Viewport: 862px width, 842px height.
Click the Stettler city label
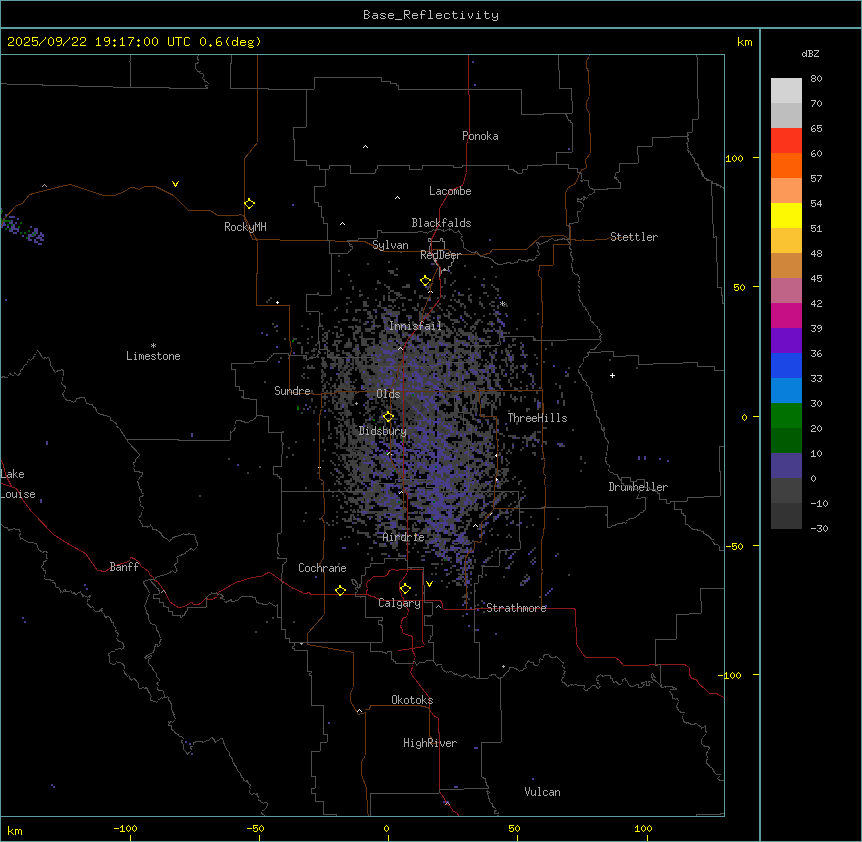[634, 237]
